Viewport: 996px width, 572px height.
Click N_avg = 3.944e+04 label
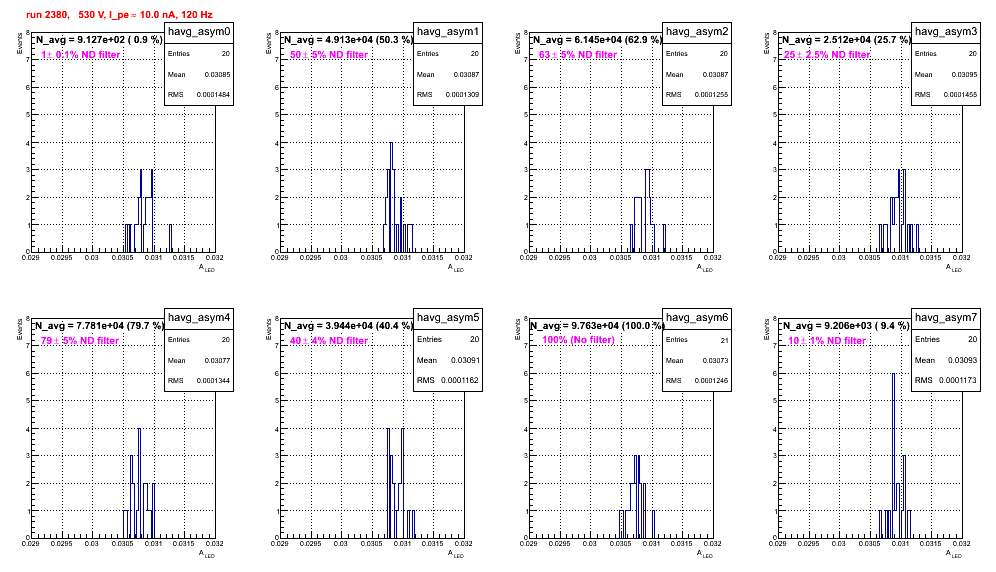coord(348,325)
